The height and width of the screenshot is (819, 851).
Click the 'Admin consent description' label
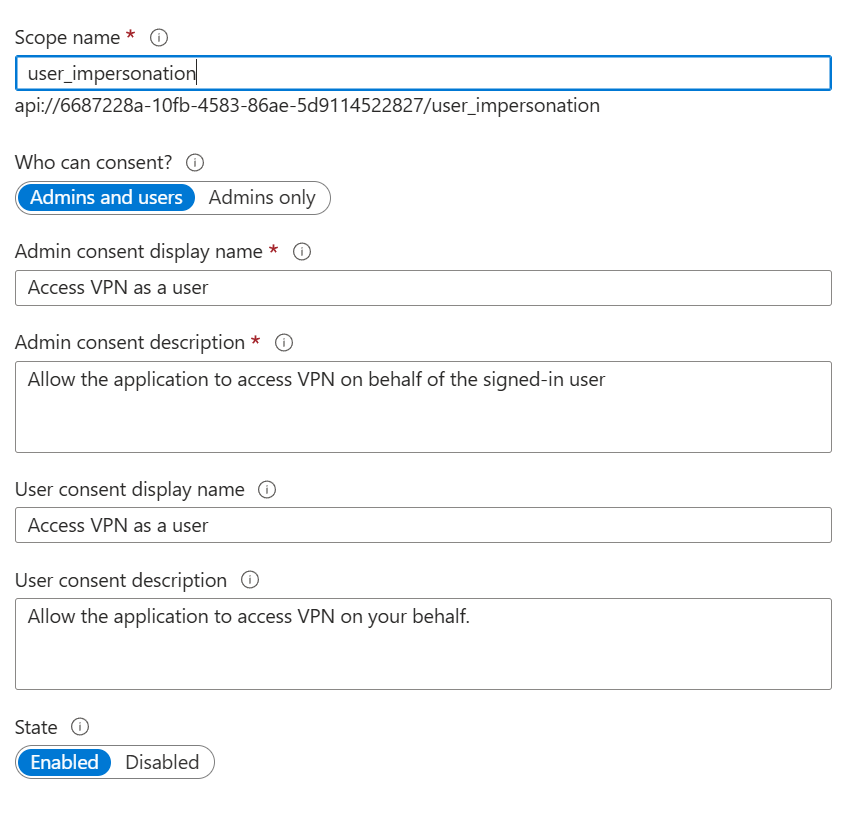(x=130, y=342)
